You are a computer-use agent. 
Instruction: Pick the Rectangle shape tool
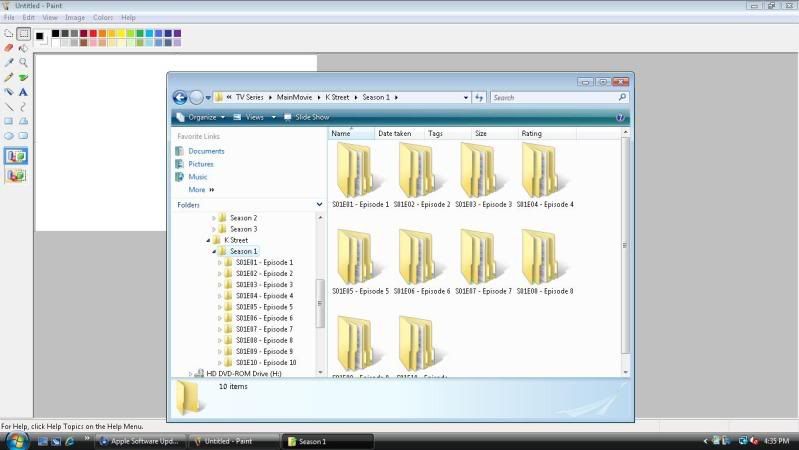(9, 121)
